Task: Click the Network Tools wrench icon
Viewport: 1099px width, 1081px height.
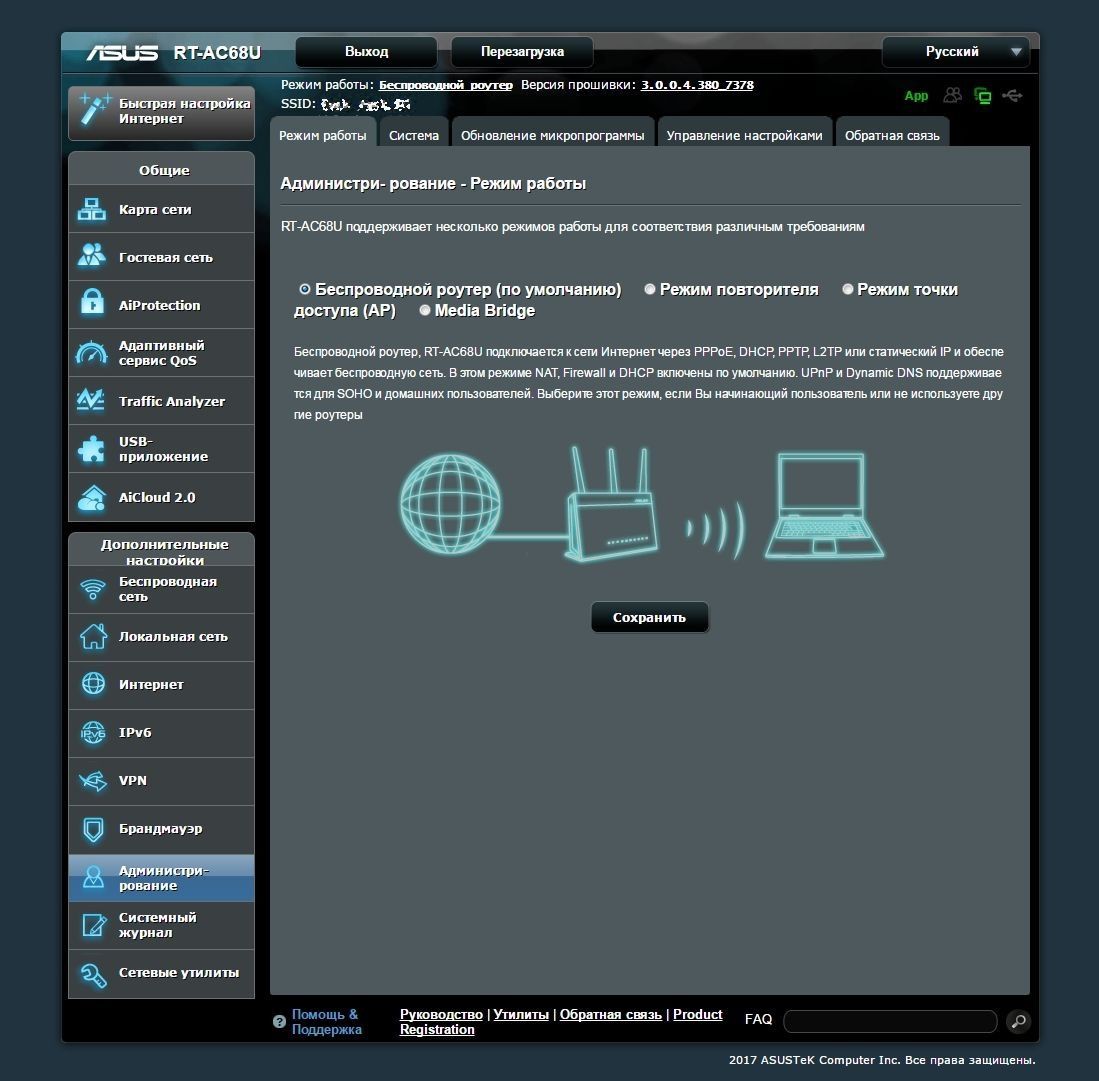Action: pyautogui.click(x=93, y=974)
